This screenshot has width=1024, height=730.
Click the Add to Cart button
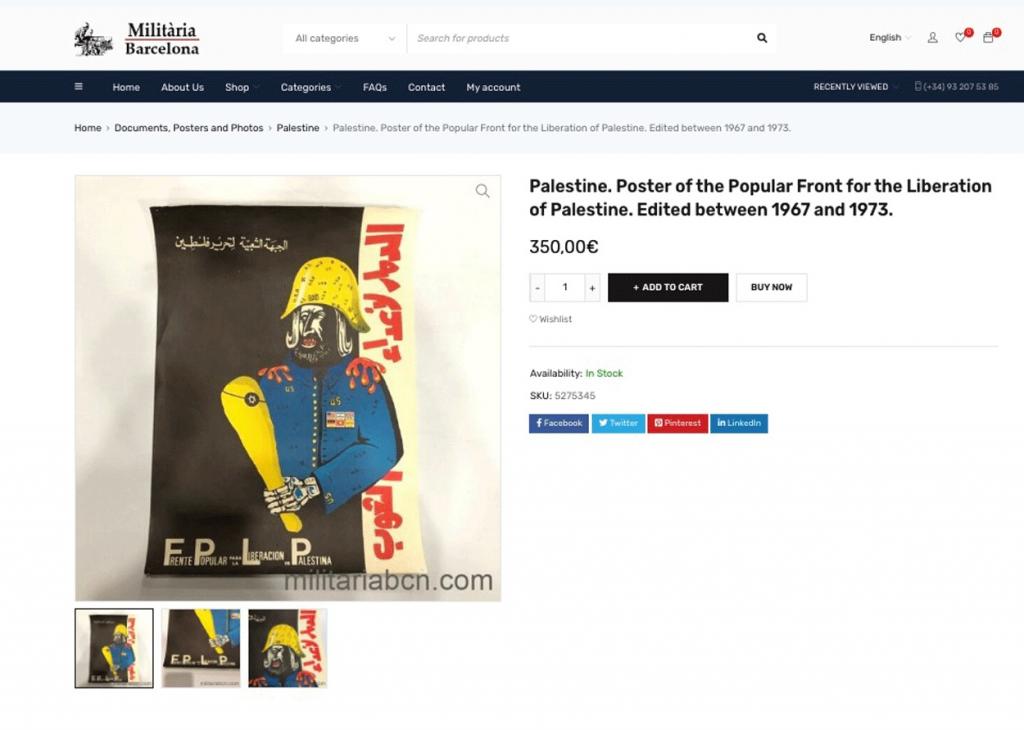coord(668,287)
